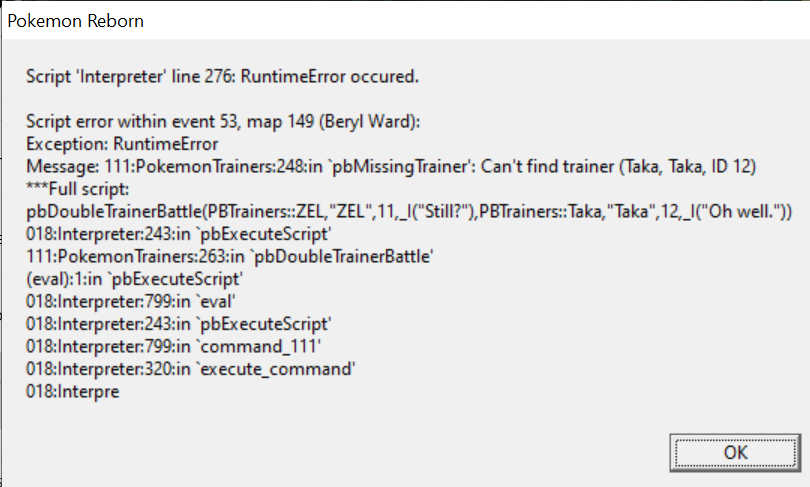Click the truncated '018:Interpre' last line
The height and width of the screenshot is (487, 810).
pyautogui.click(x=72, y=392)
